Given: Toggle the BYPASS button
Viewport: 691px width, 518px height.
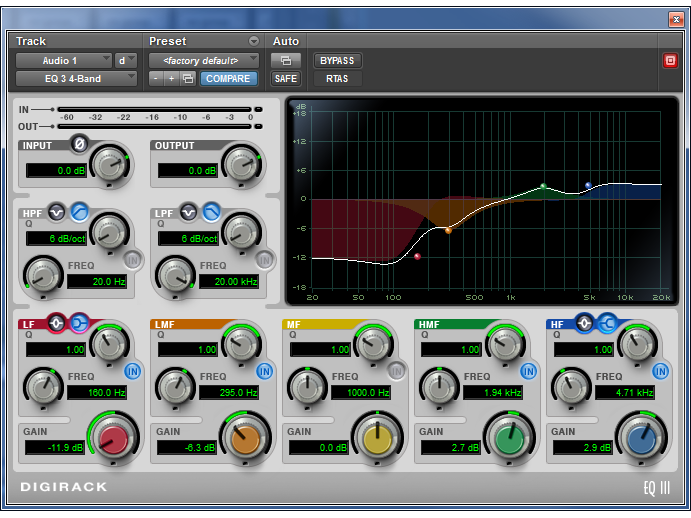Looking at the screenshot, I should coord(337,60).
